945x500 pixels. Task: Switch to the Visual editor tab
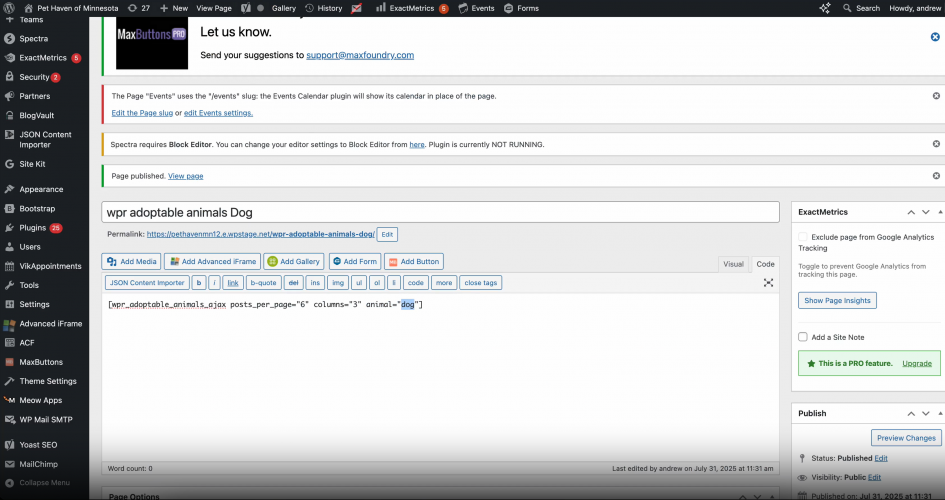[733, 264]
